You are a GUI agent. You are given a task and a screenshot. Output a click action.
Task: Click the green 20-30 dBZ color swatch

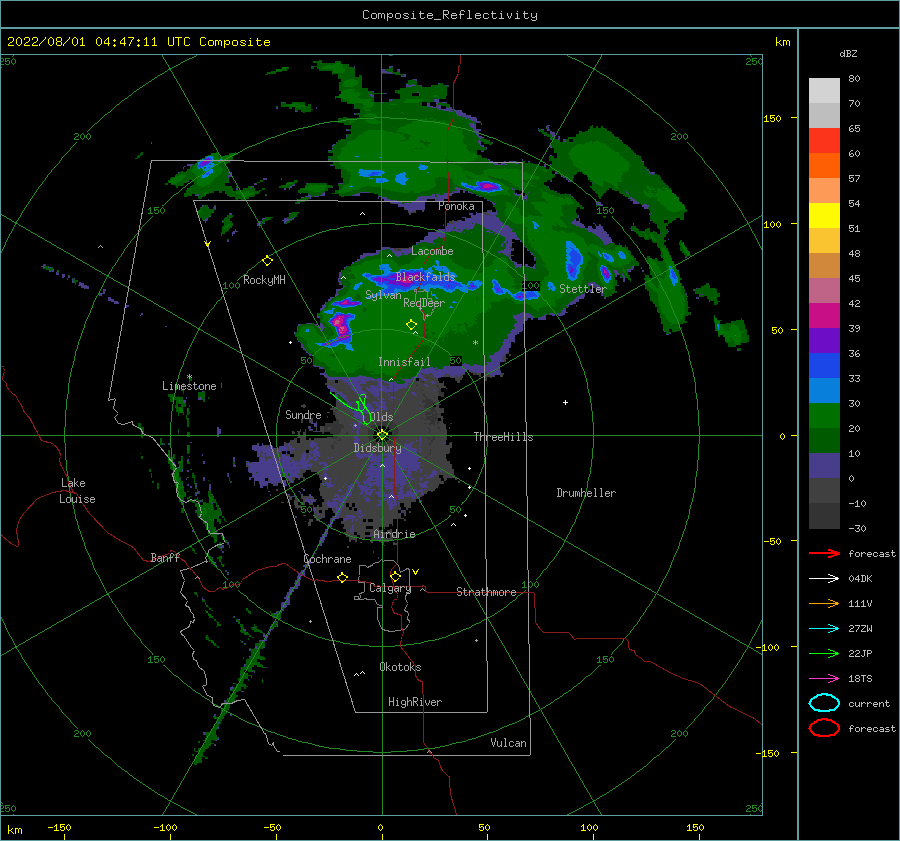click(x=824, y=416)
